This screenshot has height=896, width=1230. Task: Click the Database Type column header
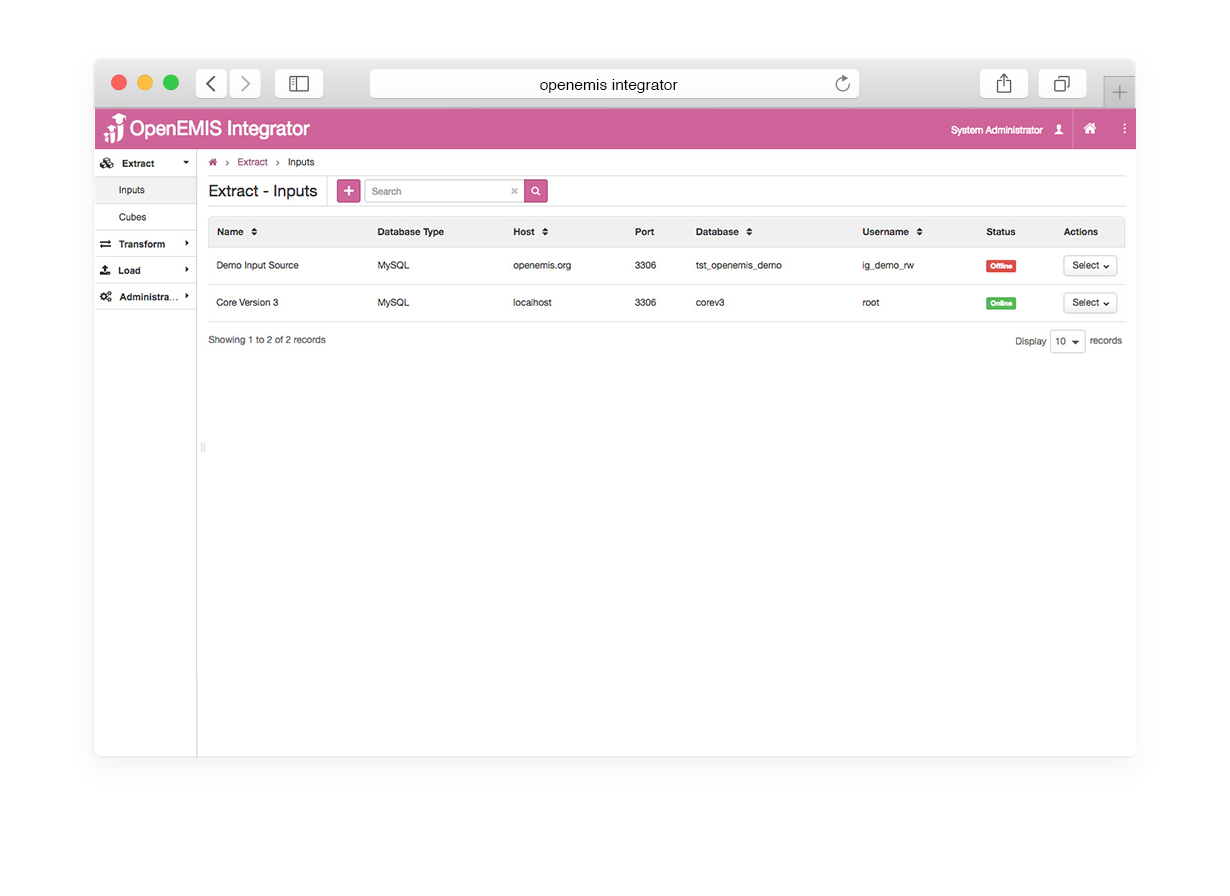410,232
